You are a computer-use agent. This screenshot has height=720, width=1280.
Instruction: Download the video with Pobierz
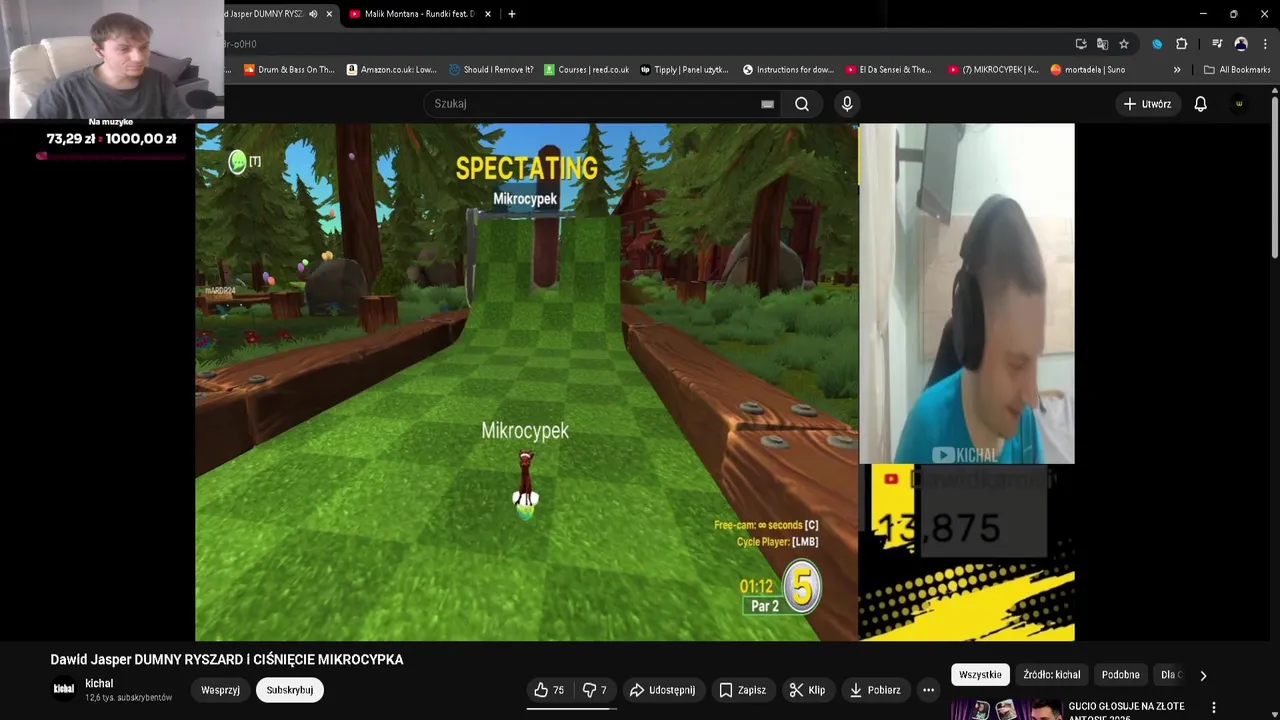point(875,690)
